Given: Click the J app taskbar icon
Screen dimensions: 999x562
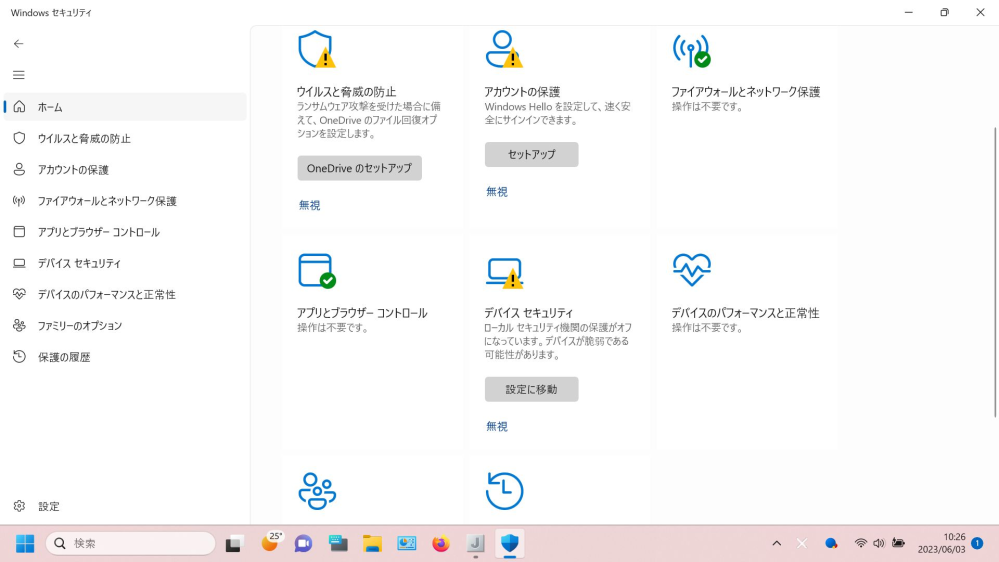Looking at the screenshot, I should [475, 544].
